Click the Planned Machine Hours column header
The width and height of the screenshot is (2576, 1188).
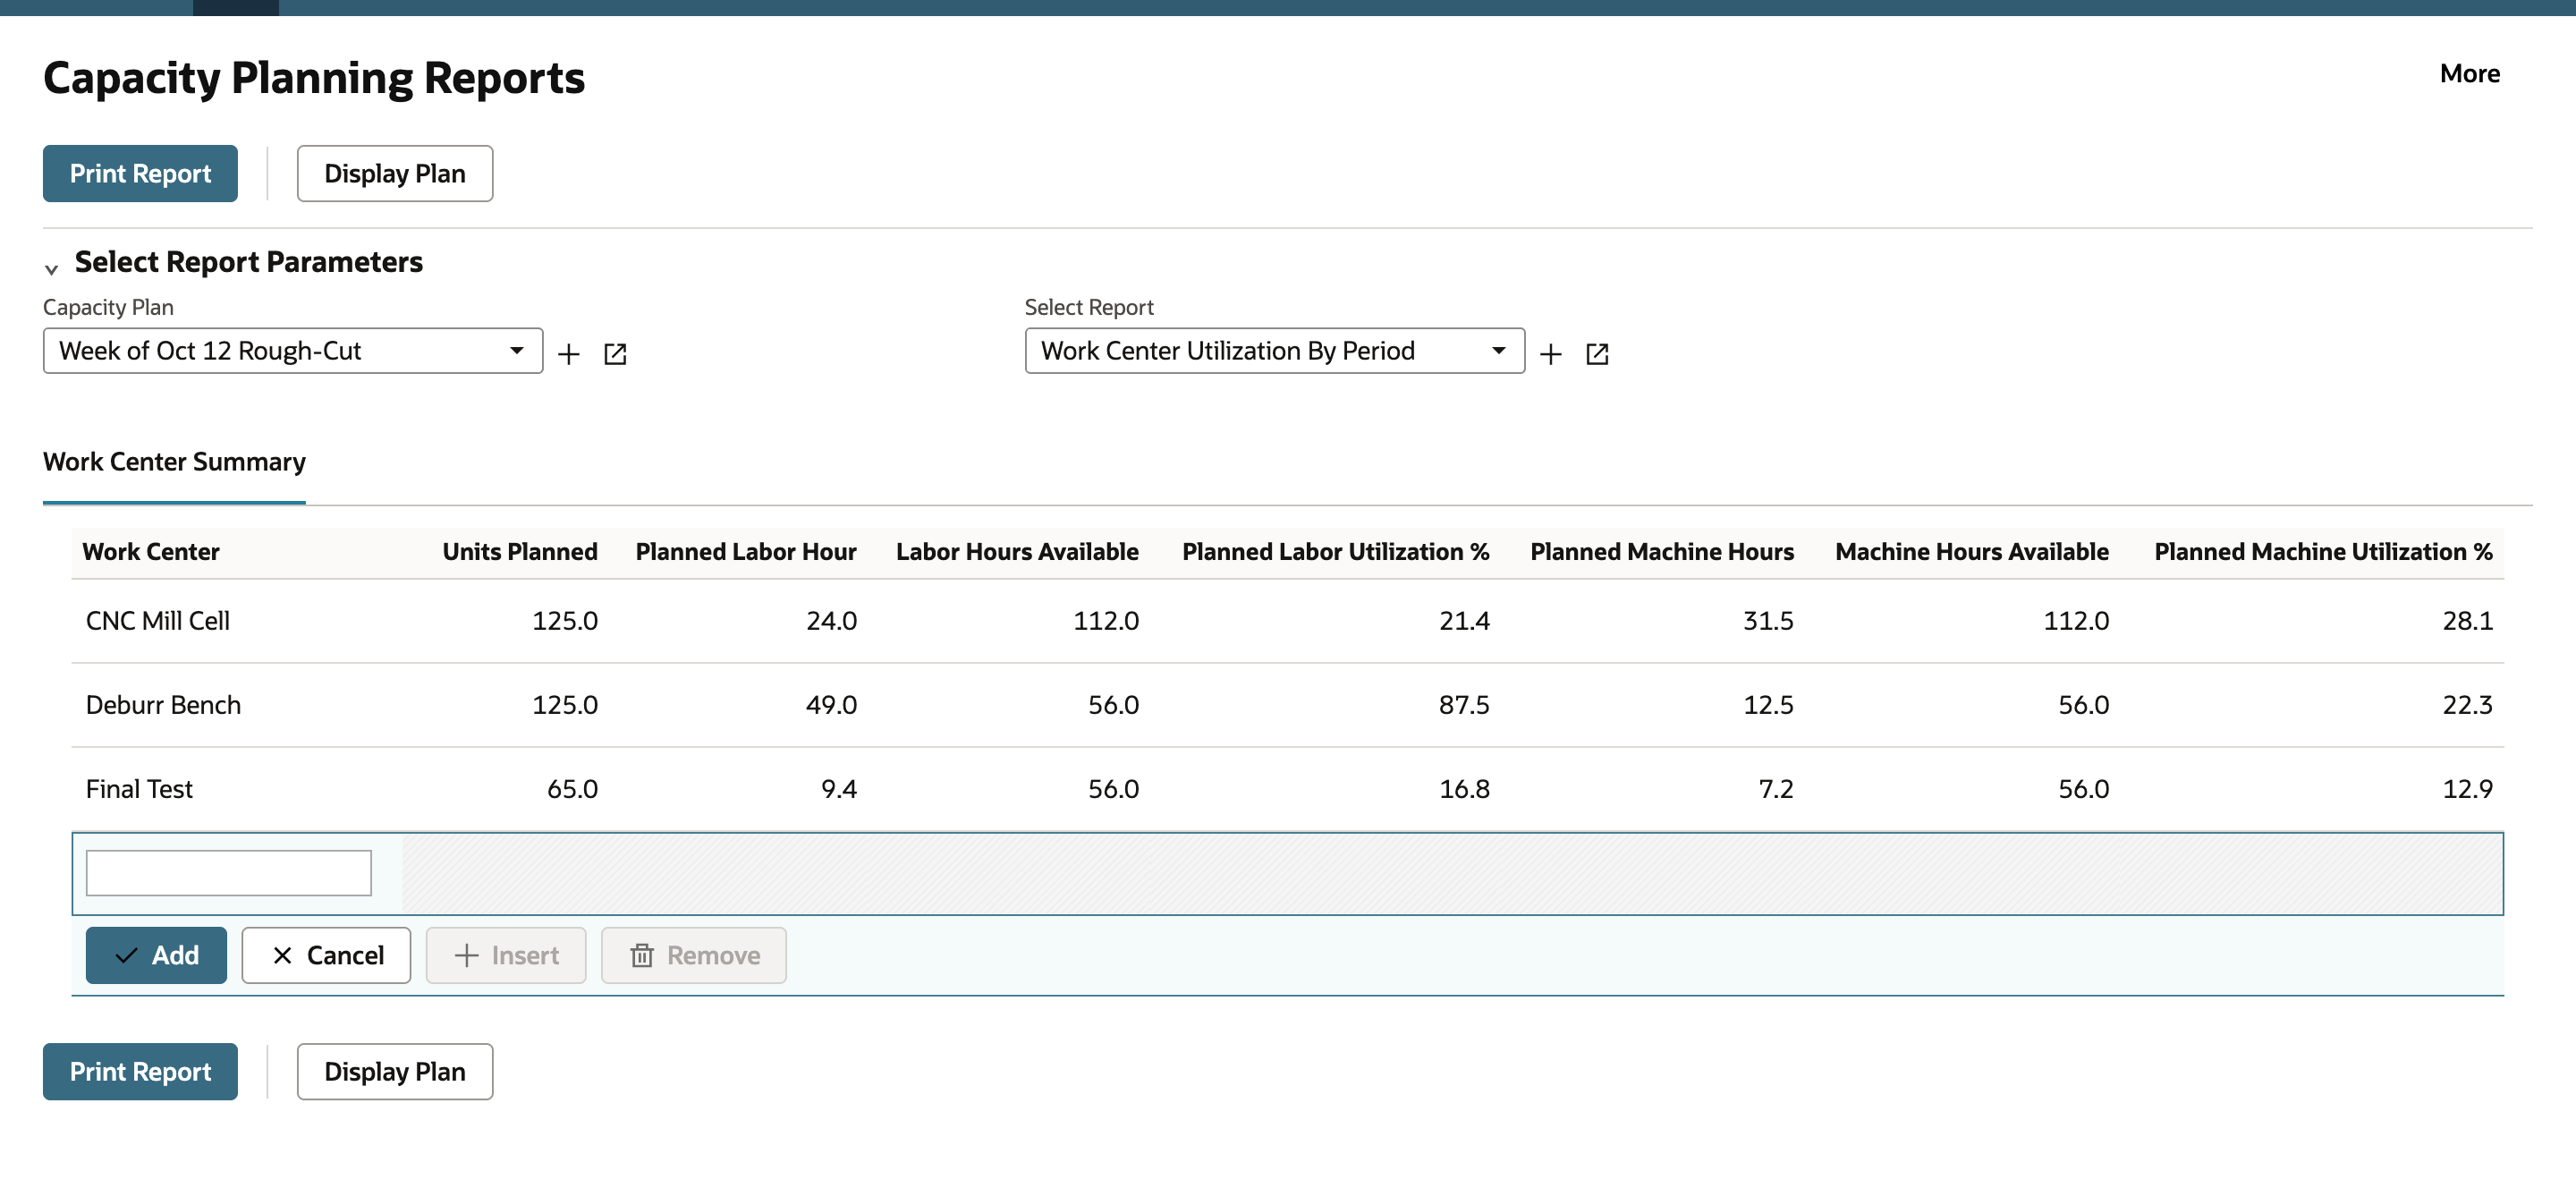tap(1662, 552)
